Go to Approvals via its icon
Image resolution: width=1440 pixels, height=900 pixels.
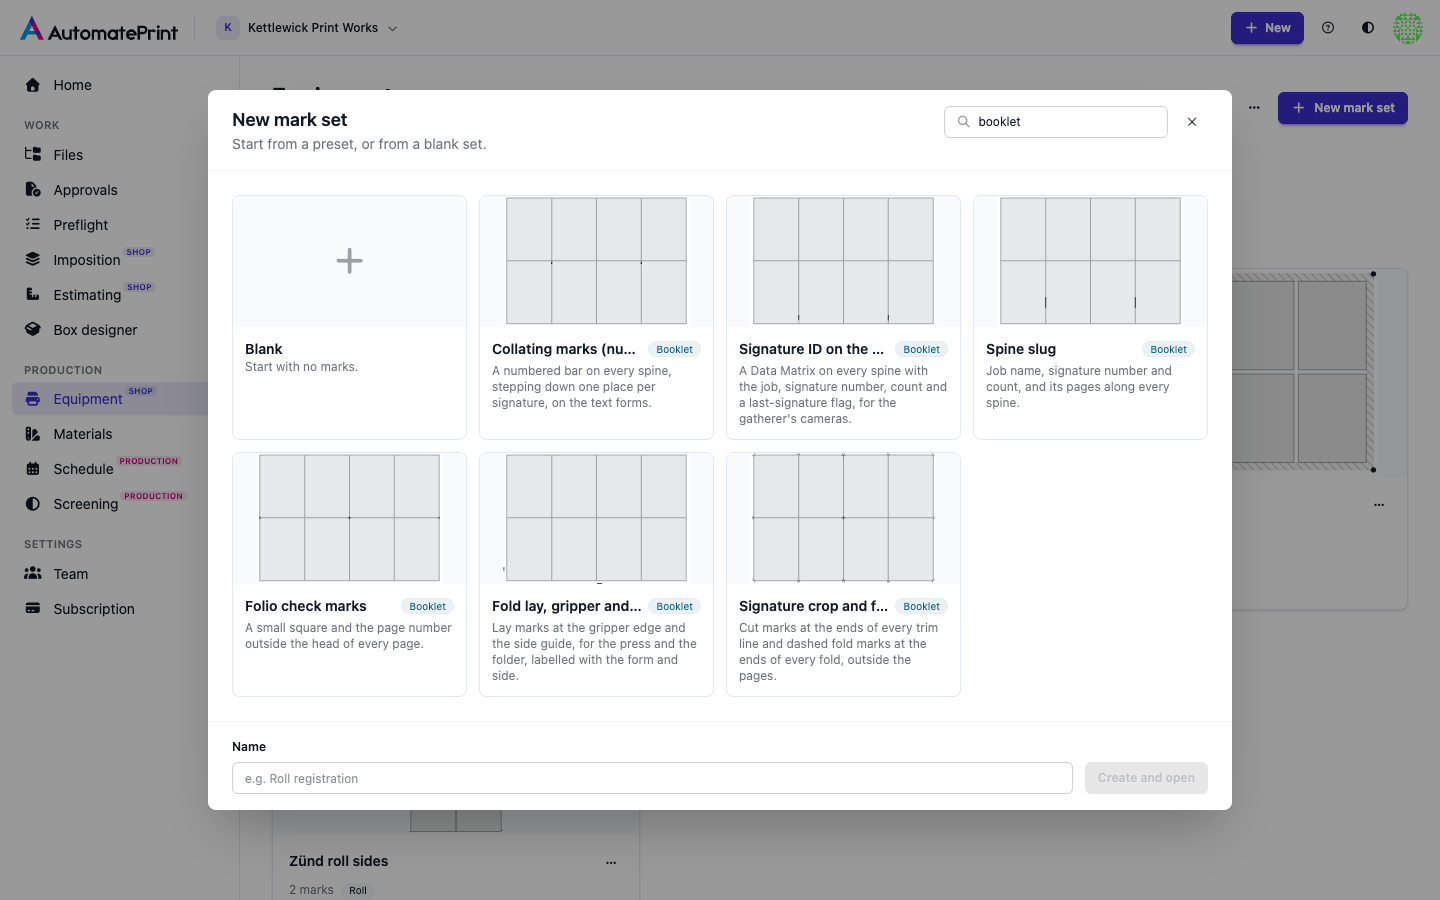[x=33, y=190]
